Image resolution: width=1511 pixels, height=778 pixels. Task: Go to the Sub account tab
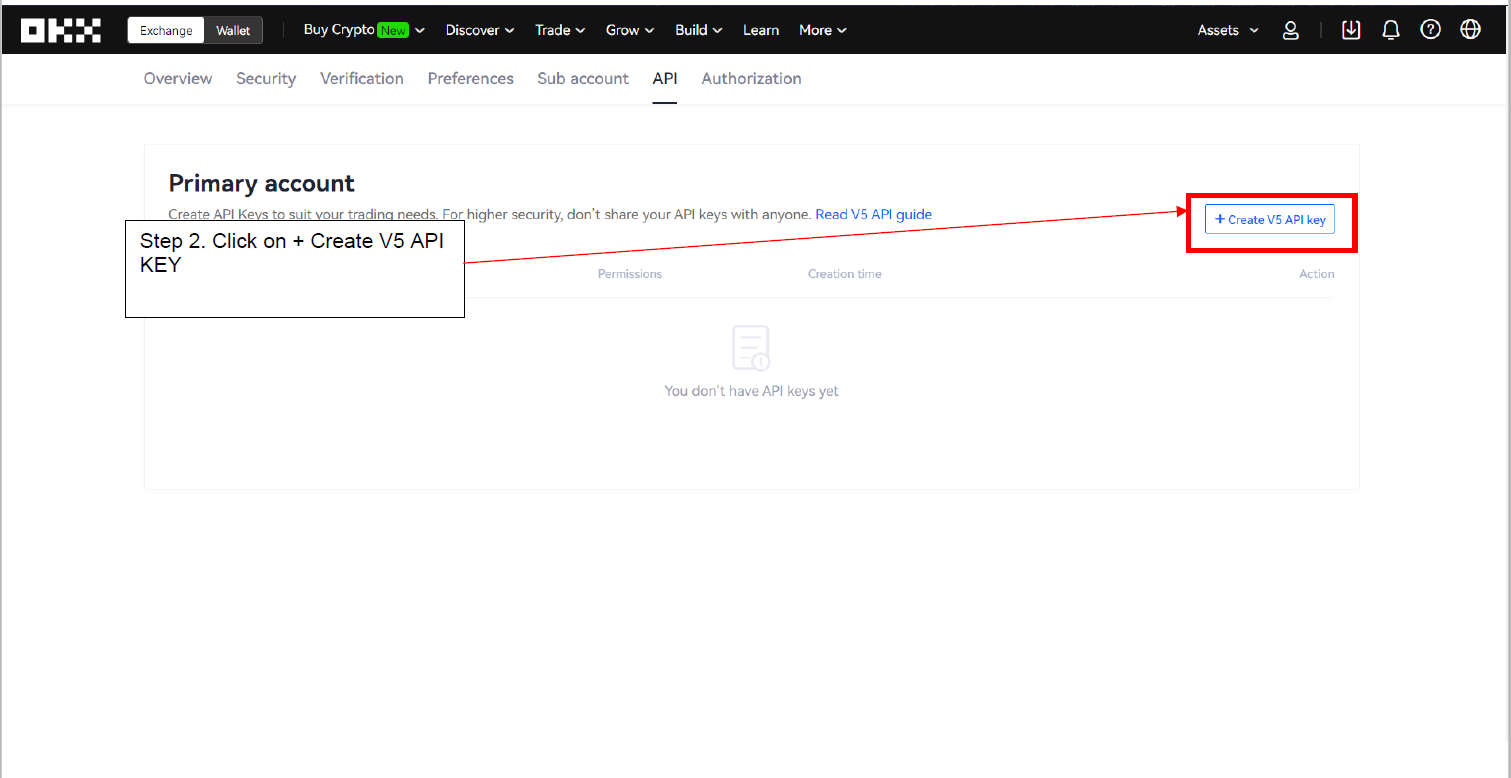coord(583,78)
